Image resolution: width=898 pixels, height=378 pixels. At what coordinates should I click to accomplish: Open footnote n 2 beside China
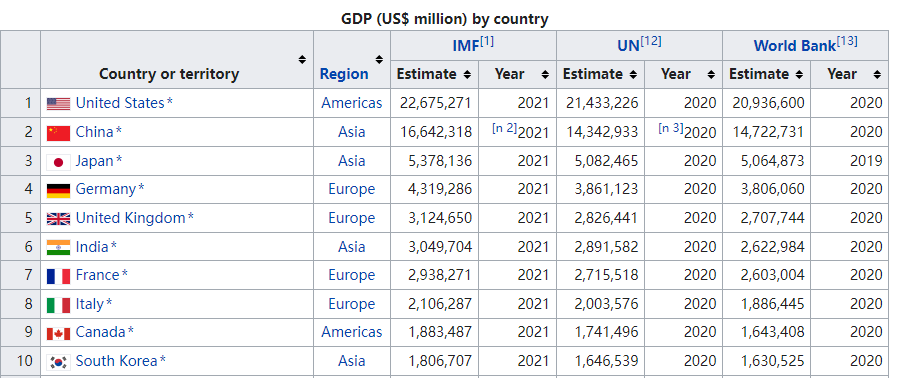[x=505, y=128]
